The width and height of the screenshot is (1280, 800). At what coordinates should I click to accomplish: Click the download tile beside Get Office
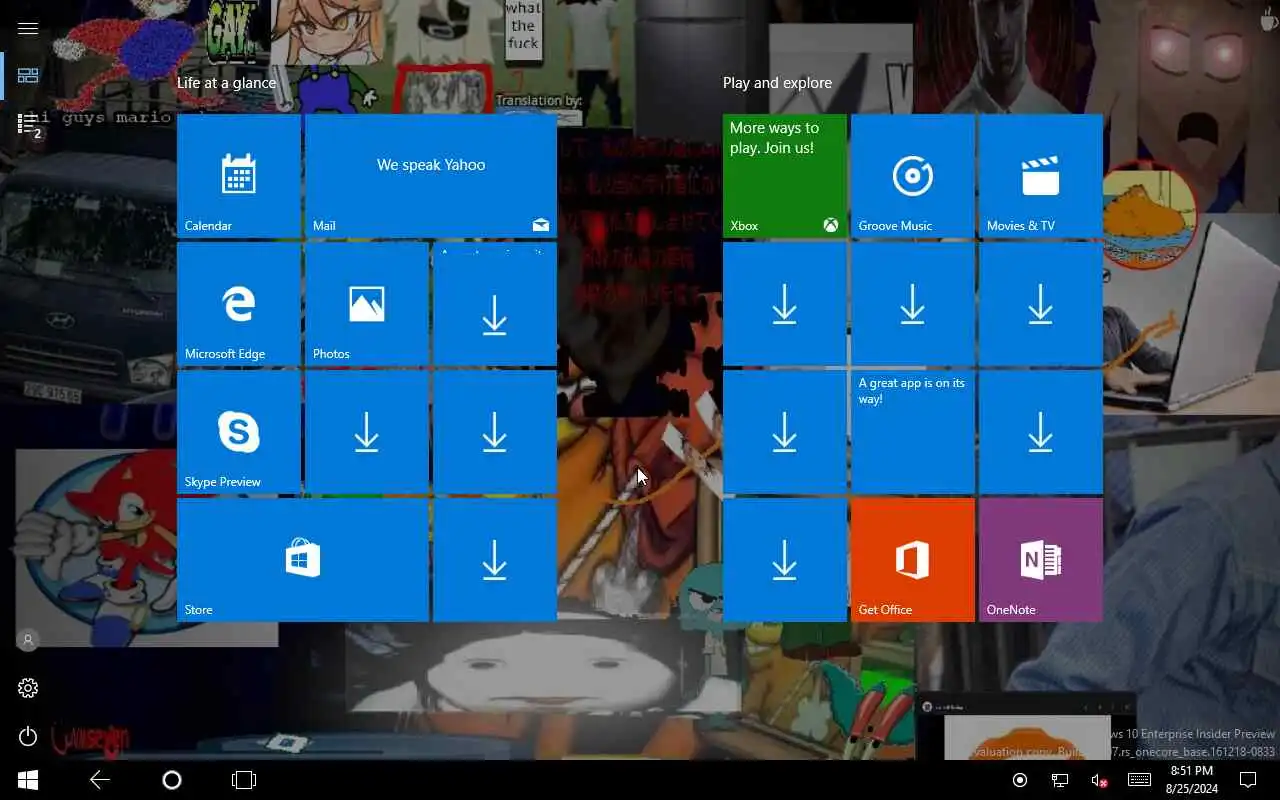pos(785,560)
